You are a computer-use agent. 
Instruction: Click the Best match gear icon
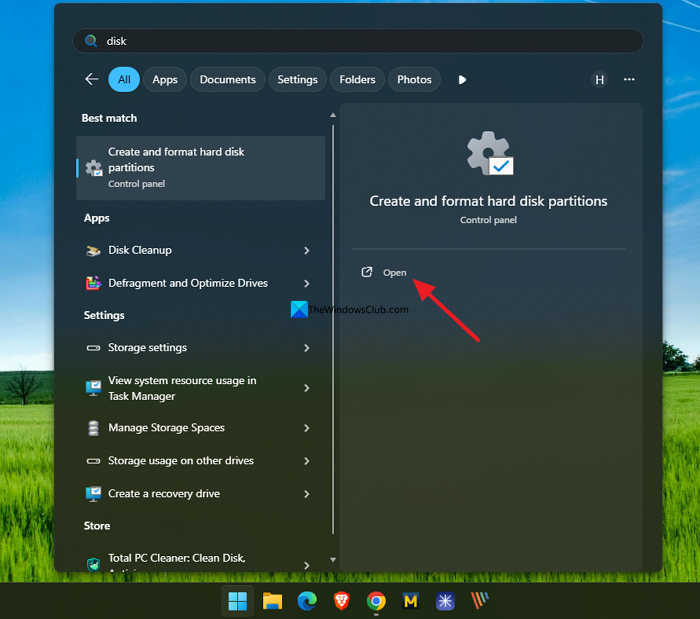[94, 168]
